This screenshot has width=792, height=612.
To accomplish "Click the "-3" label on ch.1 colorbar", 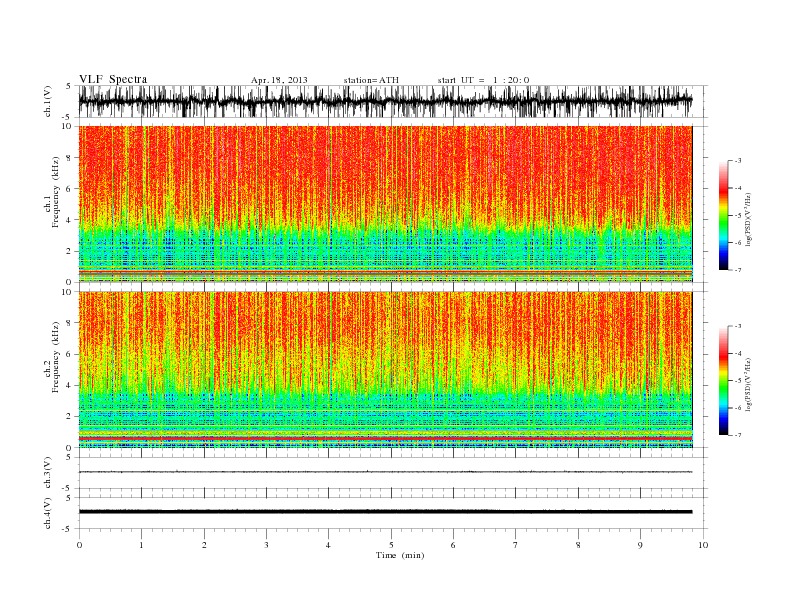I will 738,161.
